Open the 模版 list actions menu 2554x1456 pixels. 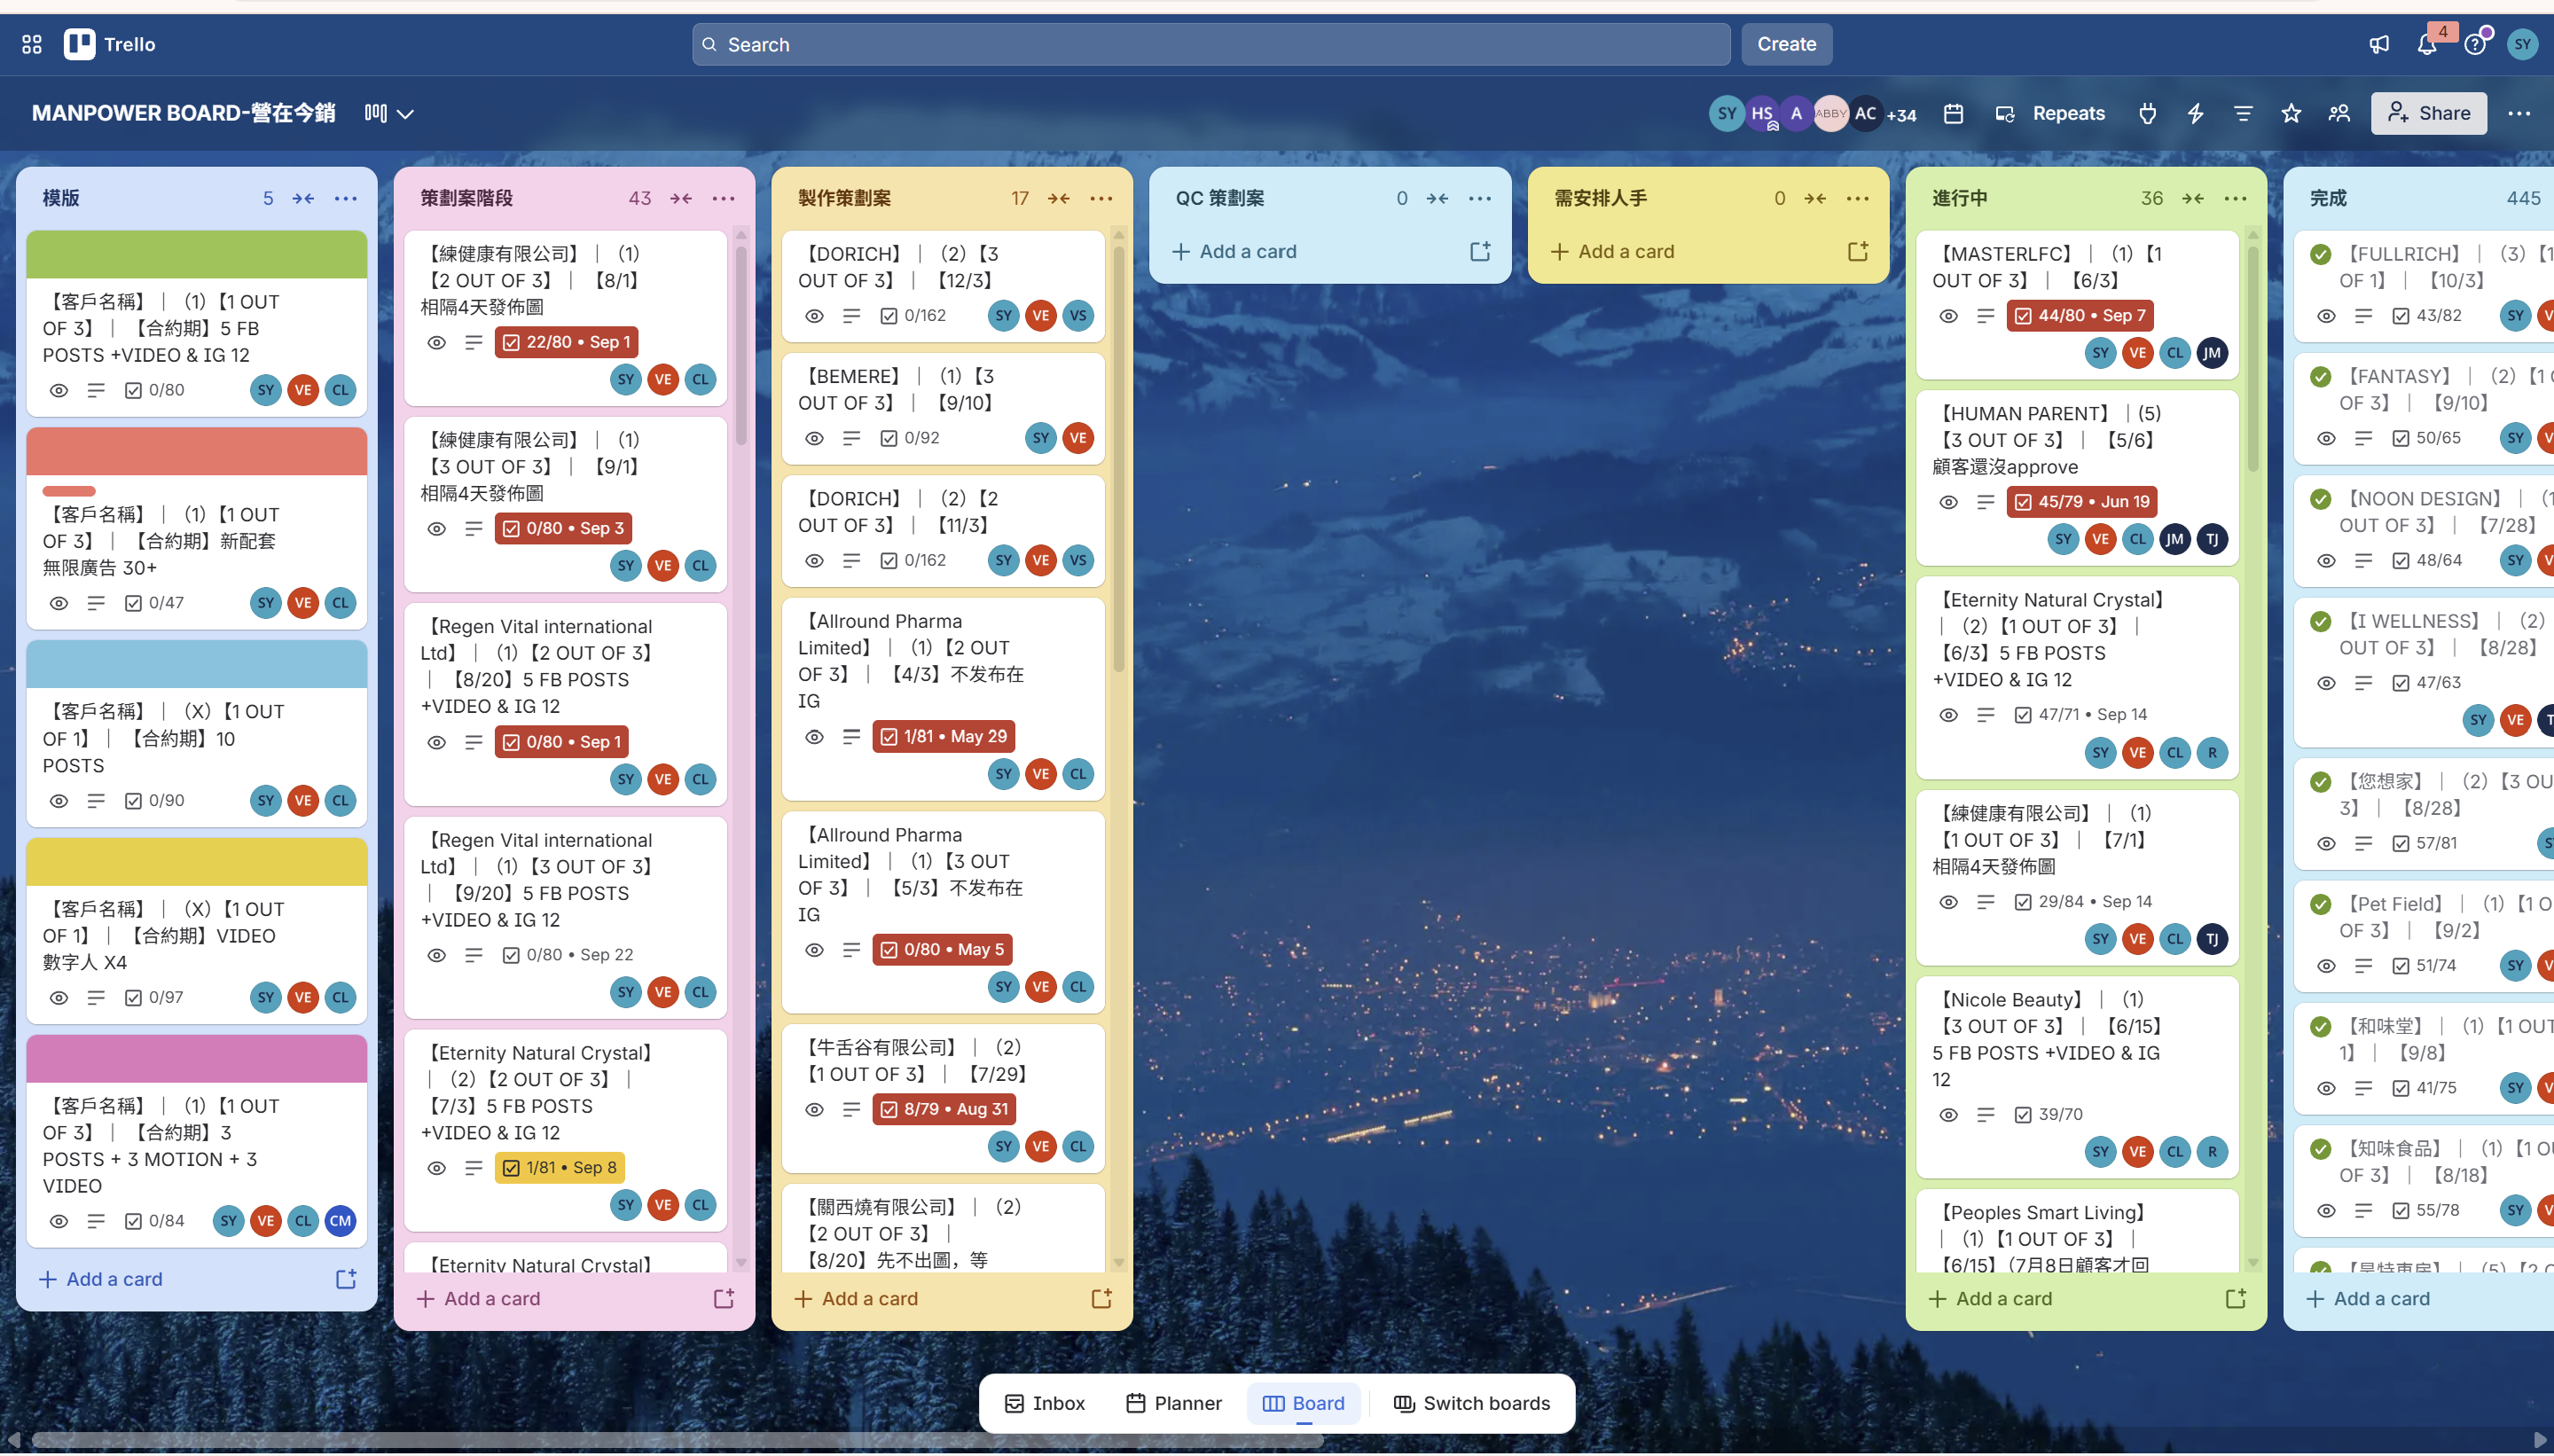[x=346, y=198]
